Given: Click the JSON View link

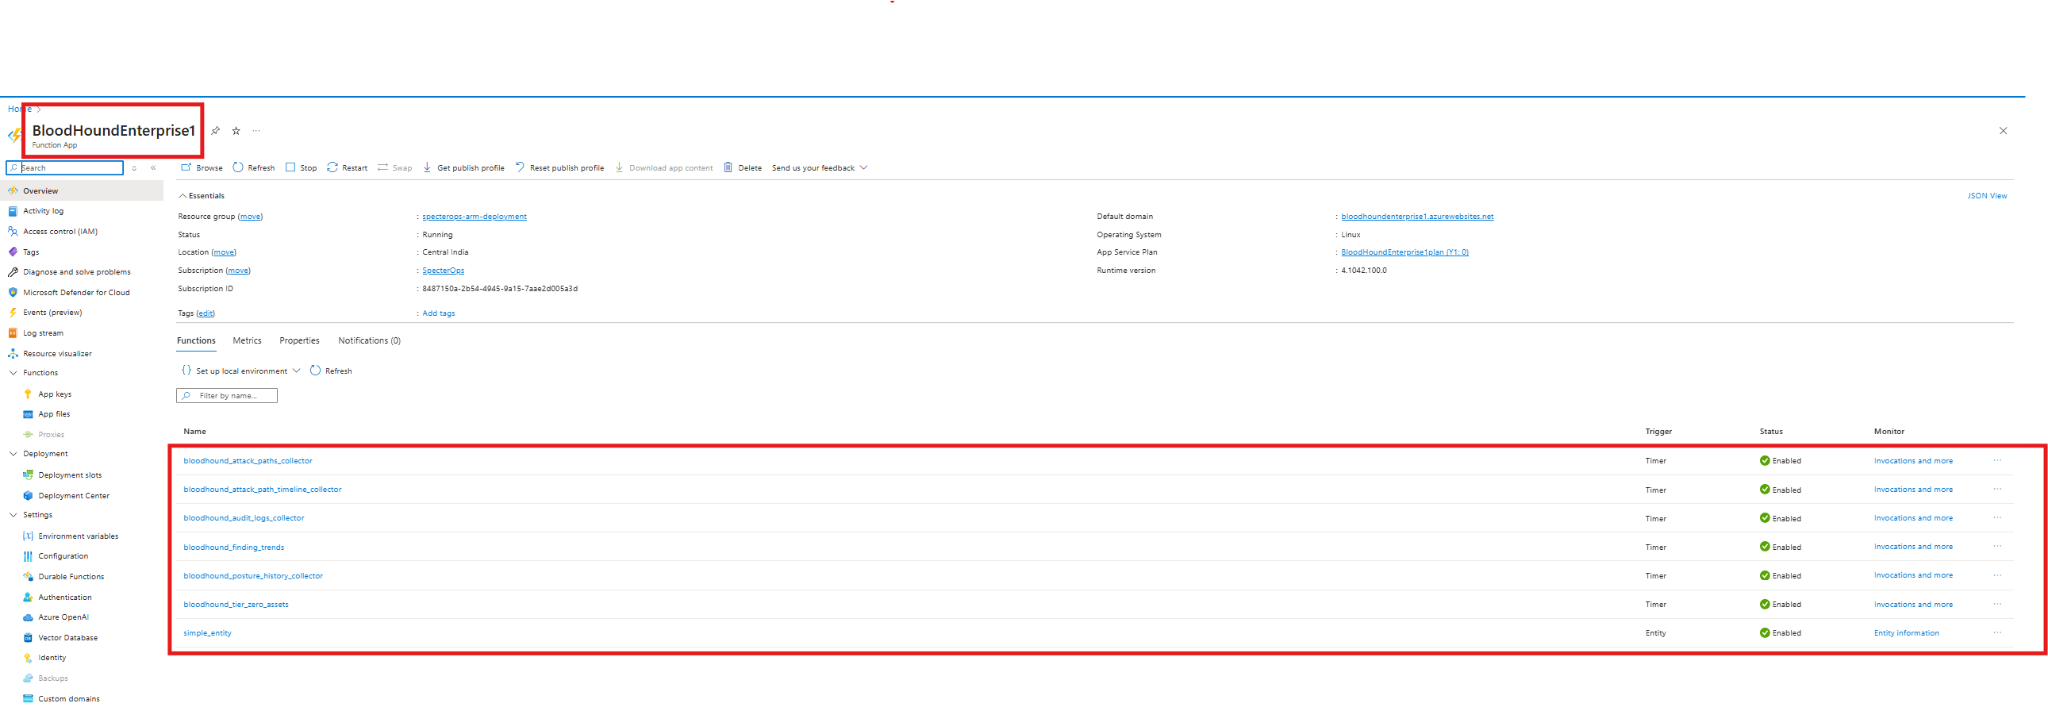Looking at the screenshot, I should [x=1987, y=196].
